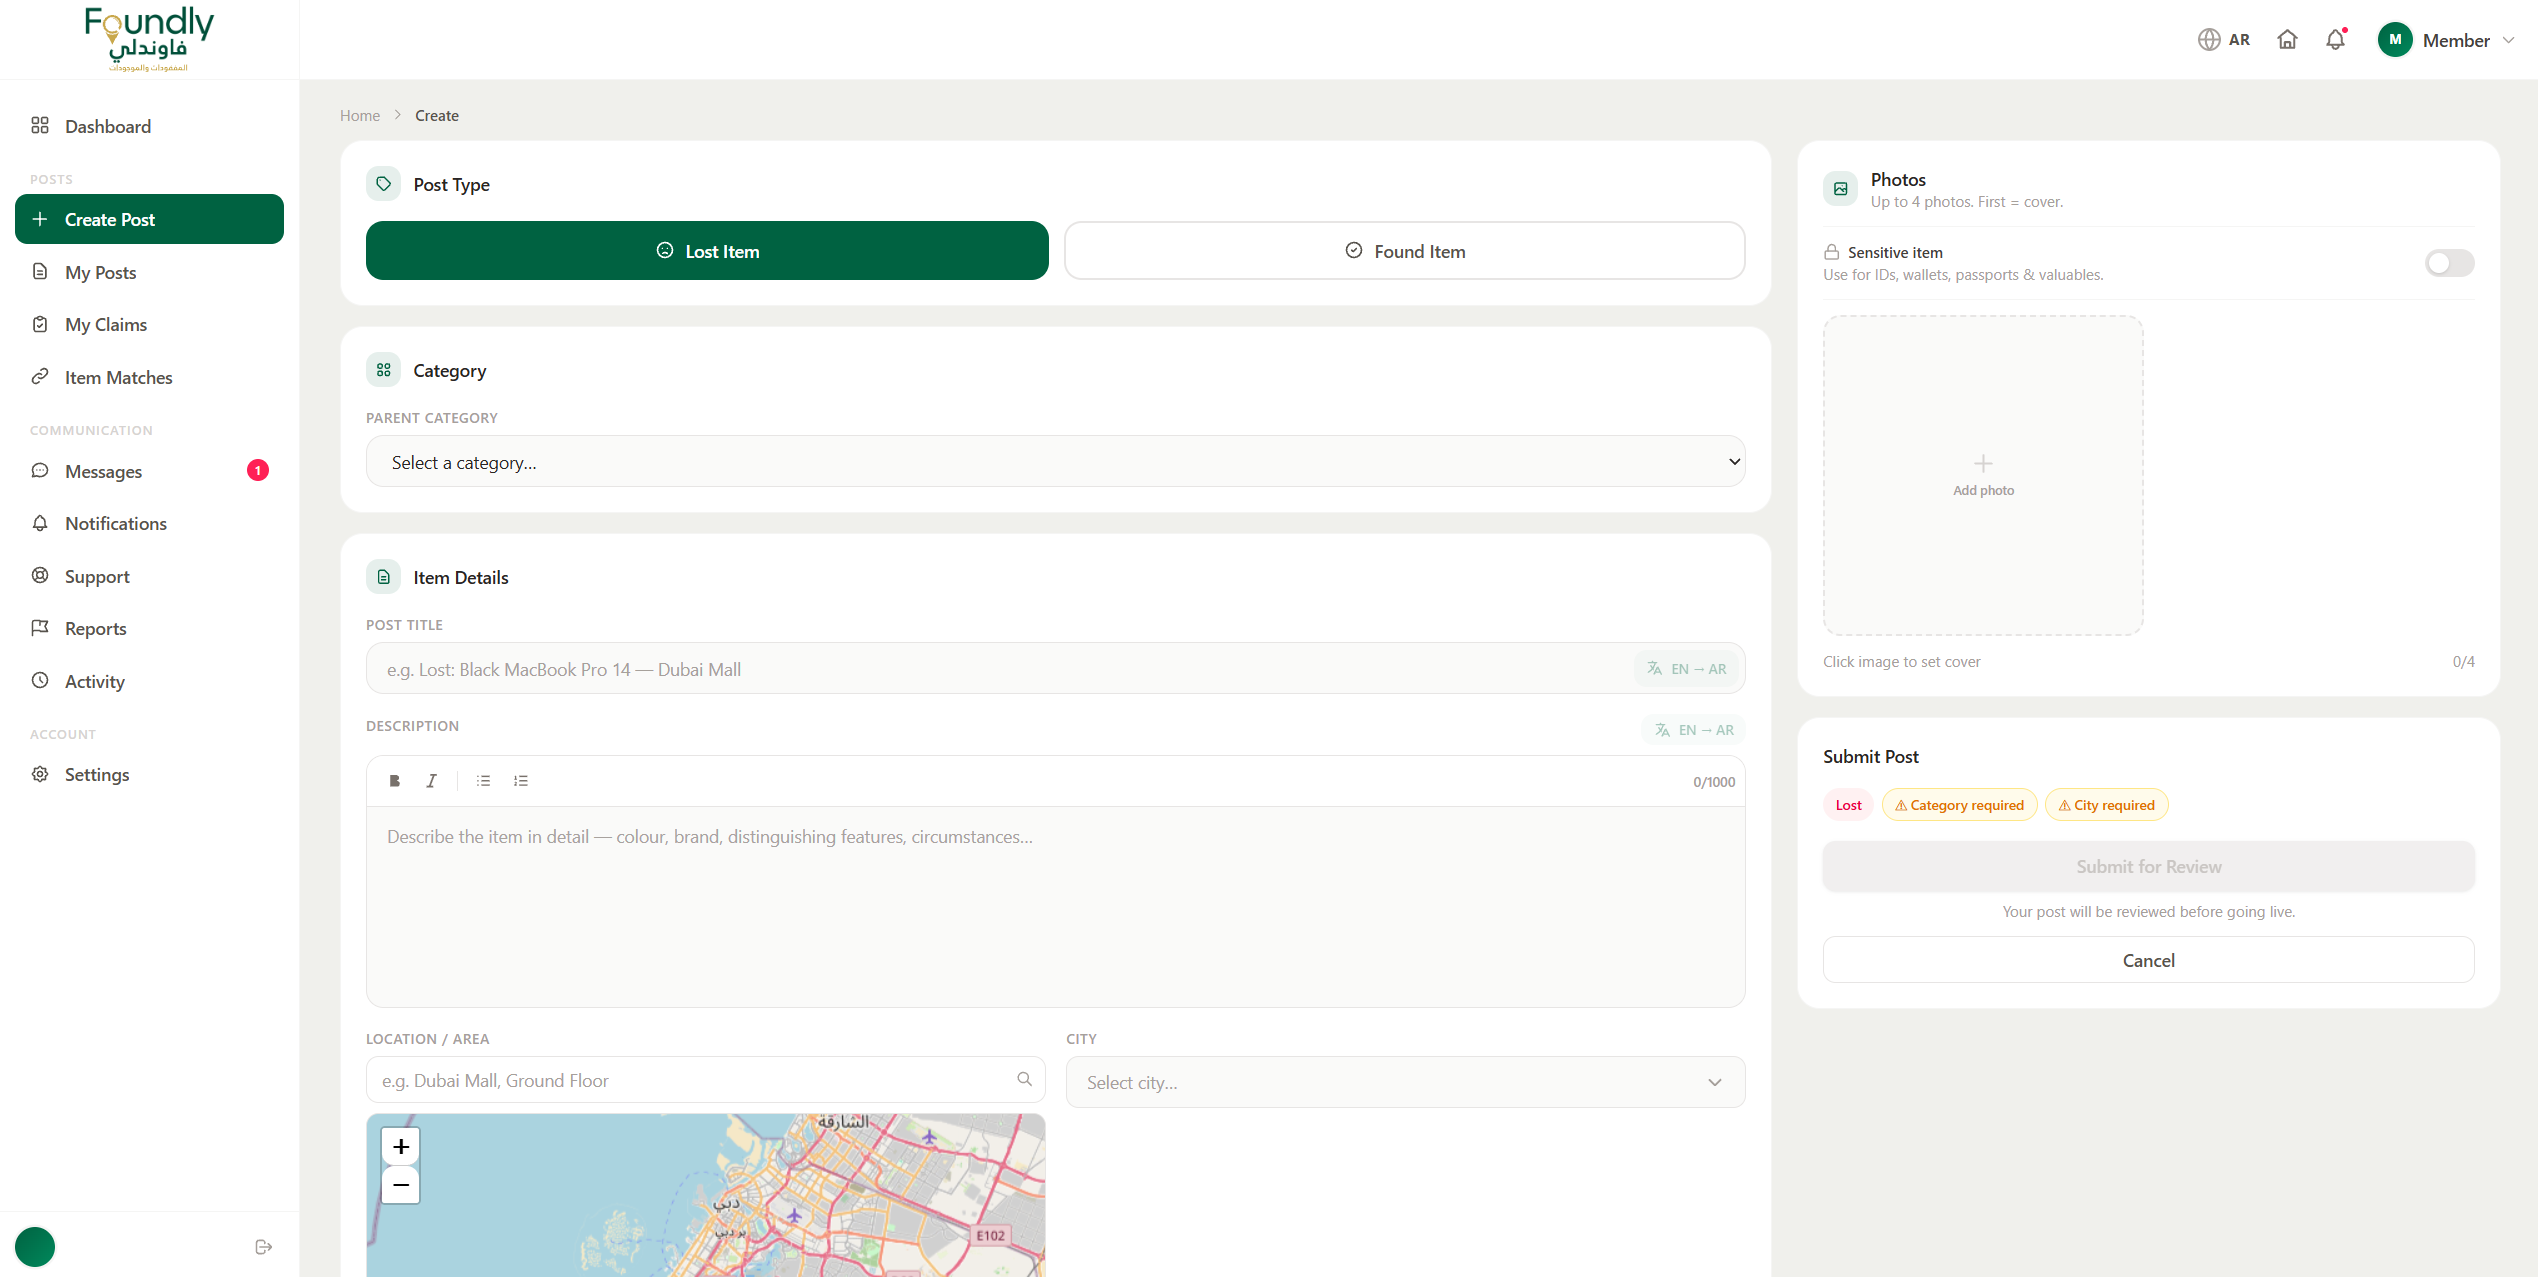Image resolution: width=2538 pixels, height=1277 pixels.
Task: Click Create Post in sidebar
Action: pyautogui.click(x=149, y=219)
